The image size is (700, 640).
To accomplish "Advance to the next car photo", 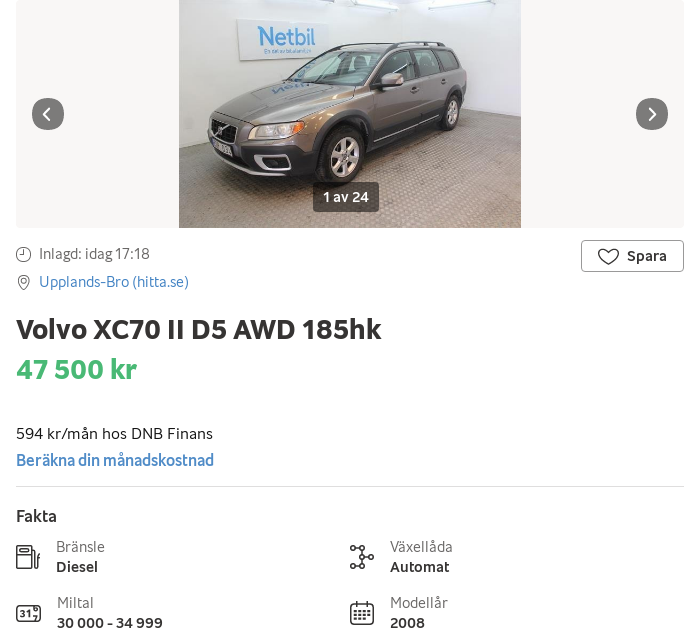I will coord(652,114).
